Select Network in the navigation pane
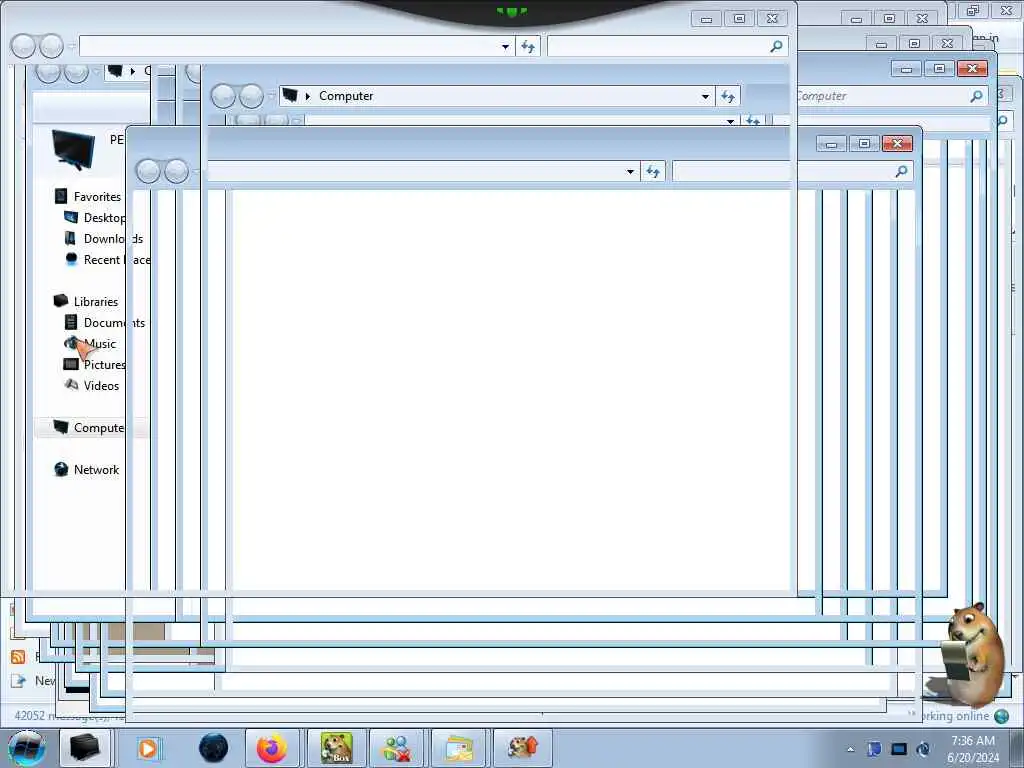 86,470
